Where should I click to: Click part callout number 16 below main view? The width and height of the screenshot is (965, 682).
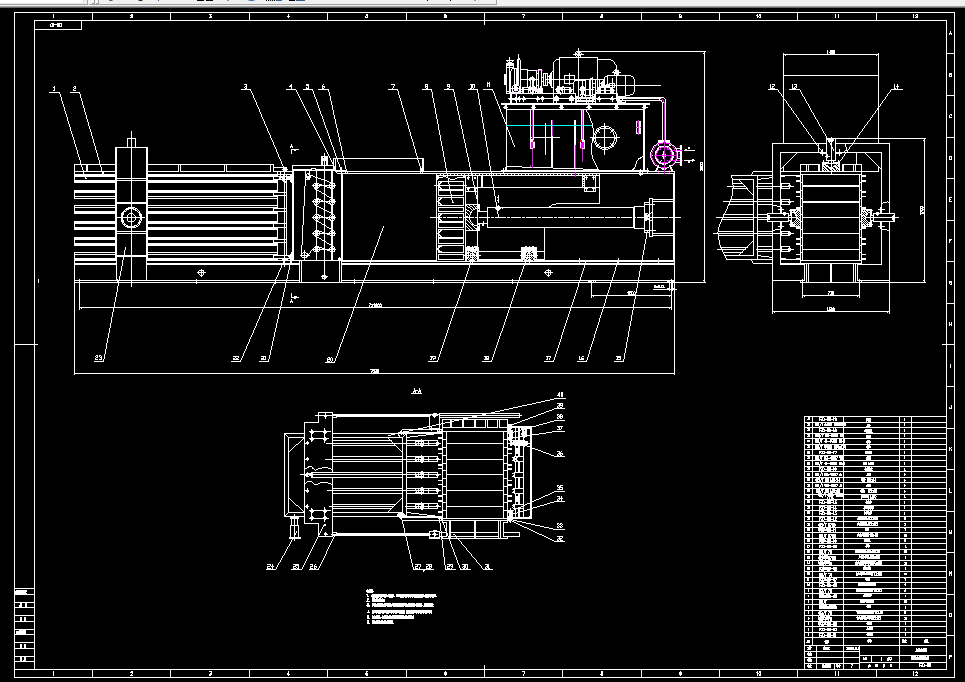pyautogui.click(x=582, y=358)
